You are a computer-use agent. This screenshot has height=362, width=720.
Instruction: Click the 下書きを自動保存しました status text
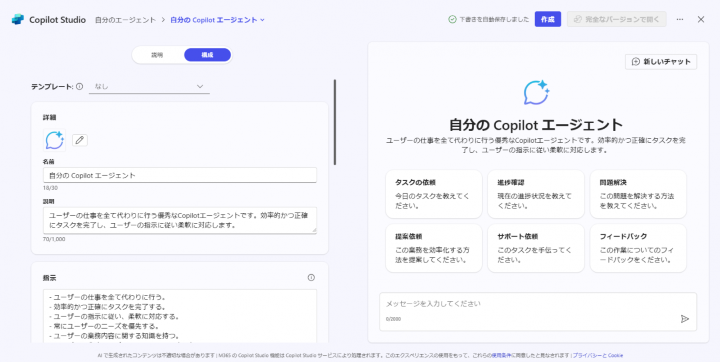494,19
